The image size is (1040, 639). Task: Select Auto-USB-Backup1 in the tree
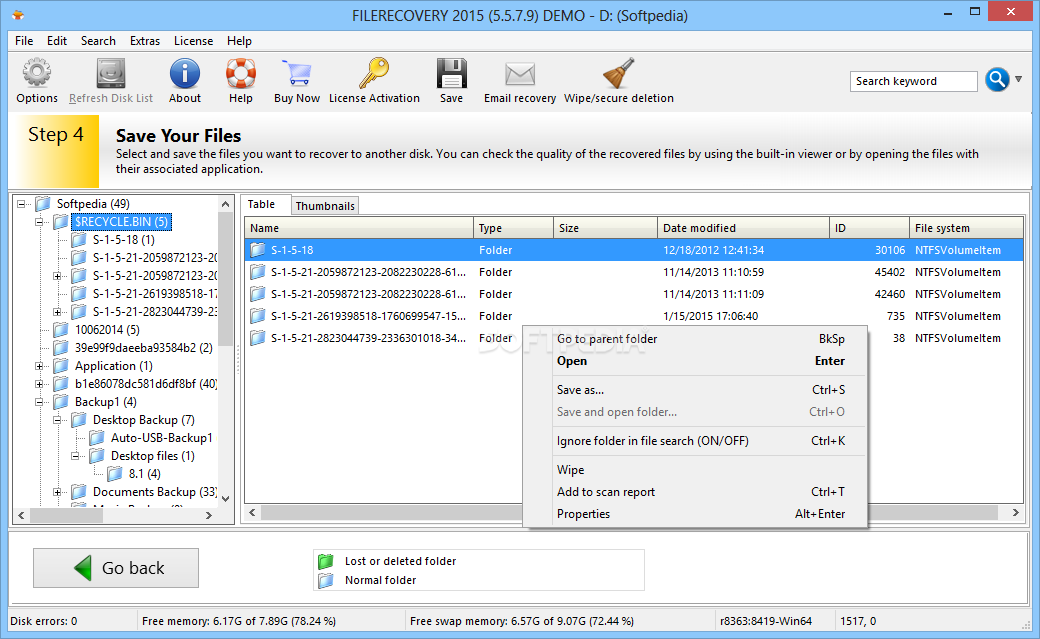pyautogui.click(x=162, y=438)
